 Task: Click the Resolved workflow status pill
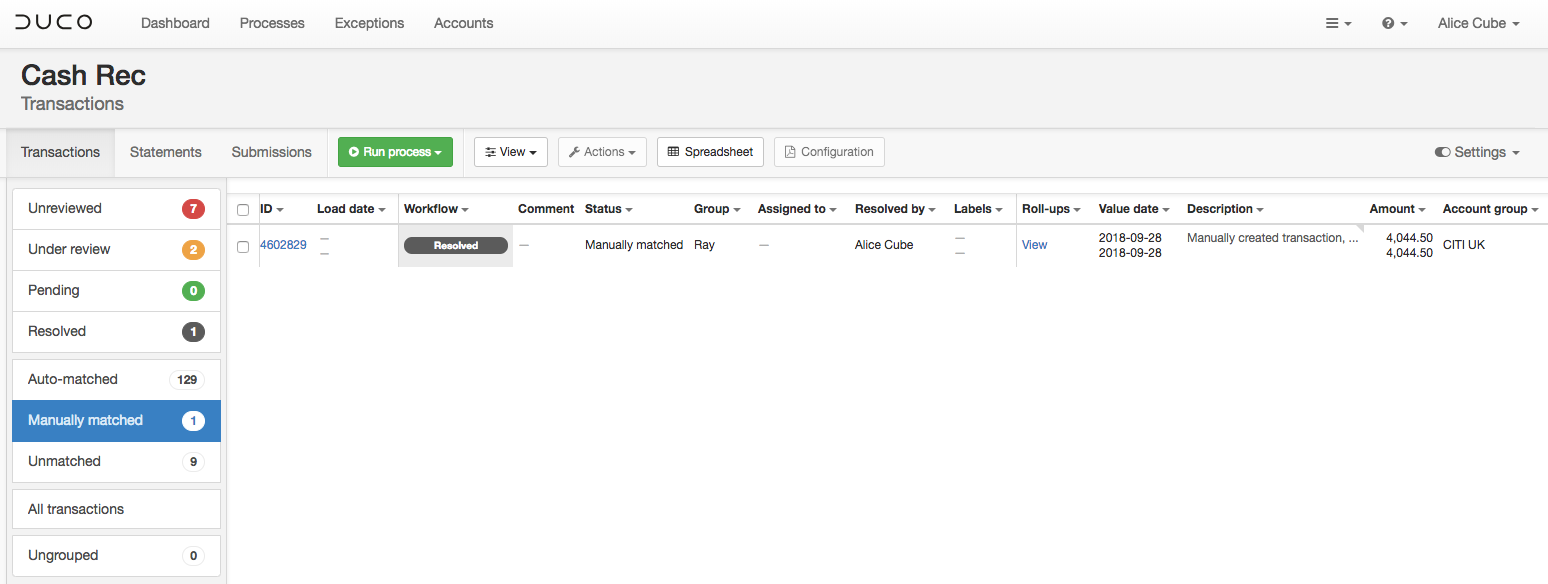pyautogui.click(x=456, y=245)
